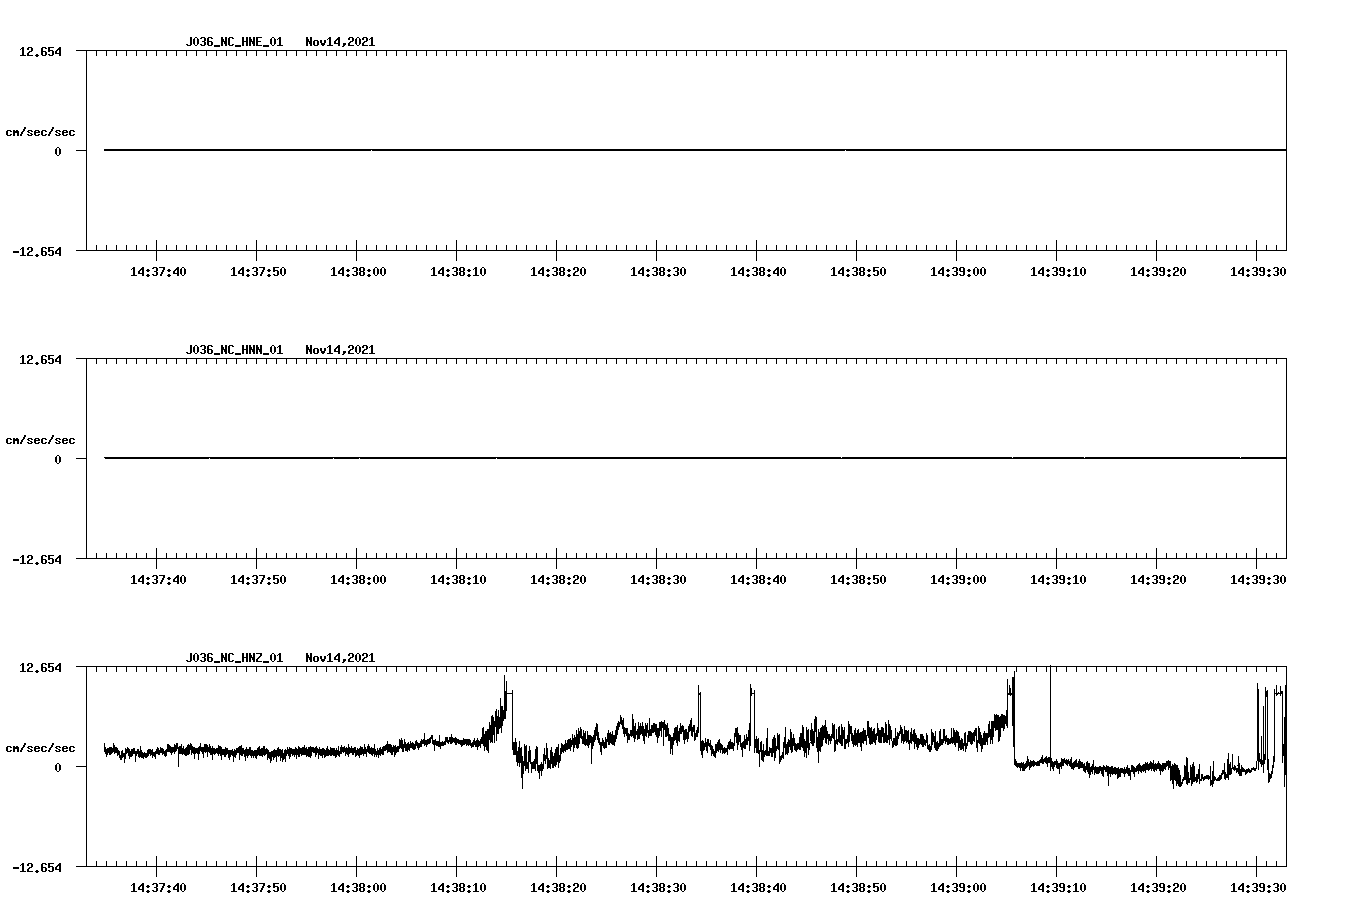
Task: Click the 14:37:50 time label under HNN plot
Action: (x=258, y=580)
